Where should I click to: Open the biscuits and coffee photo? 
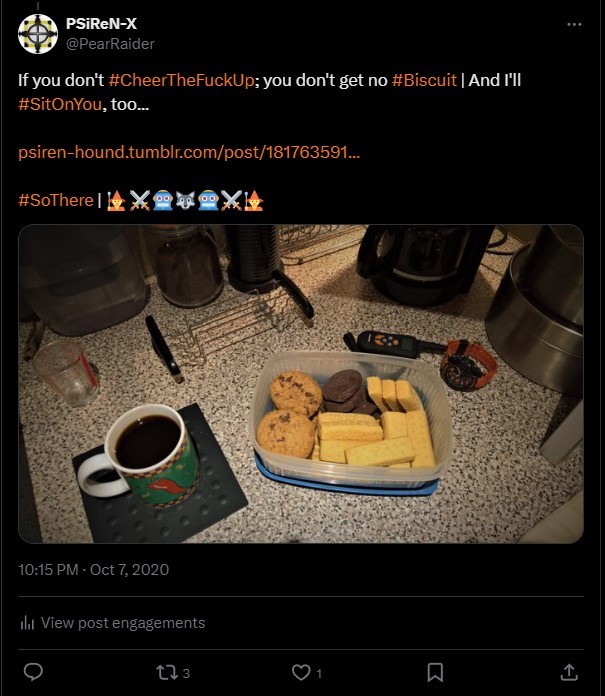click(x=301, y=384)
